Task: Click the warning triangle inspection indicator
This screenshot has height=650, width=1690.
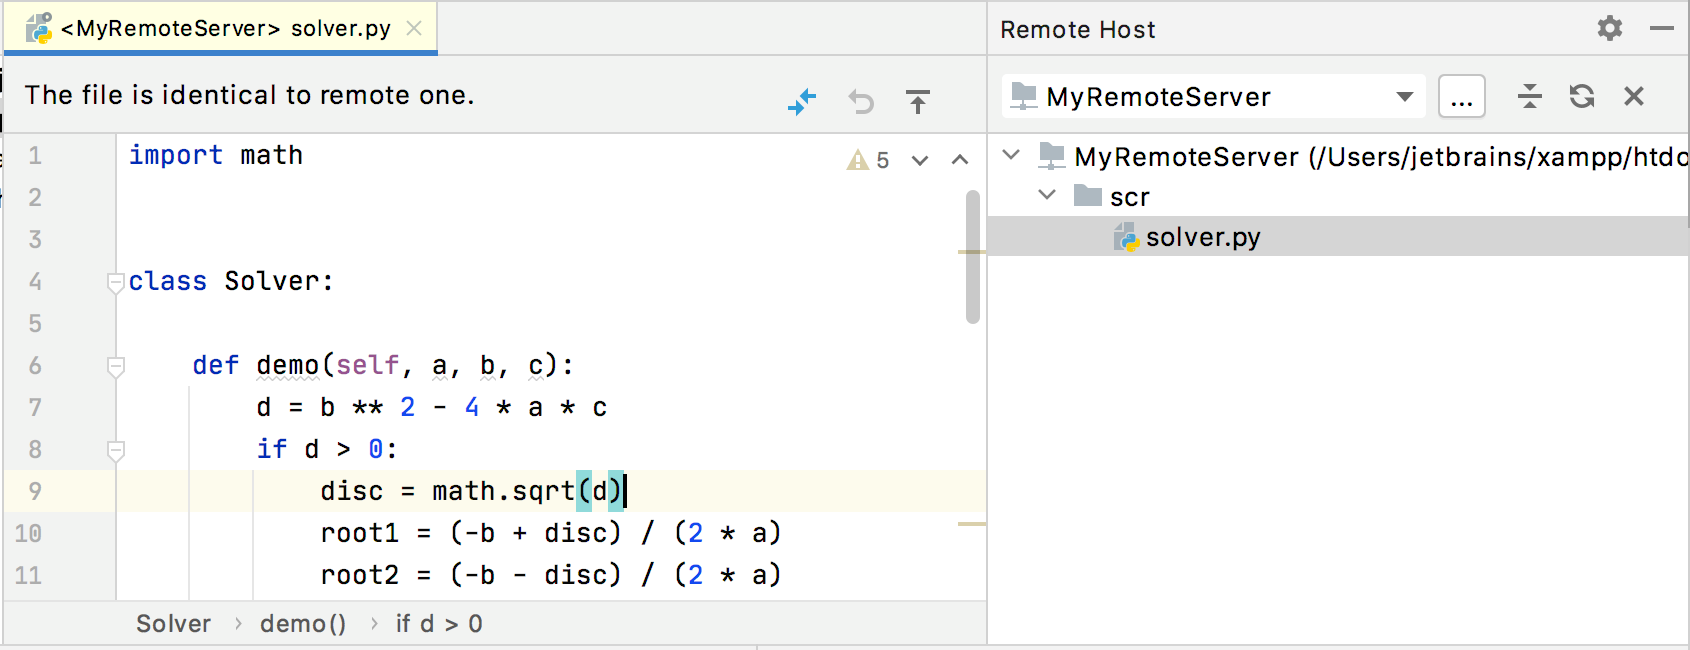Action: tap(857, 160)
